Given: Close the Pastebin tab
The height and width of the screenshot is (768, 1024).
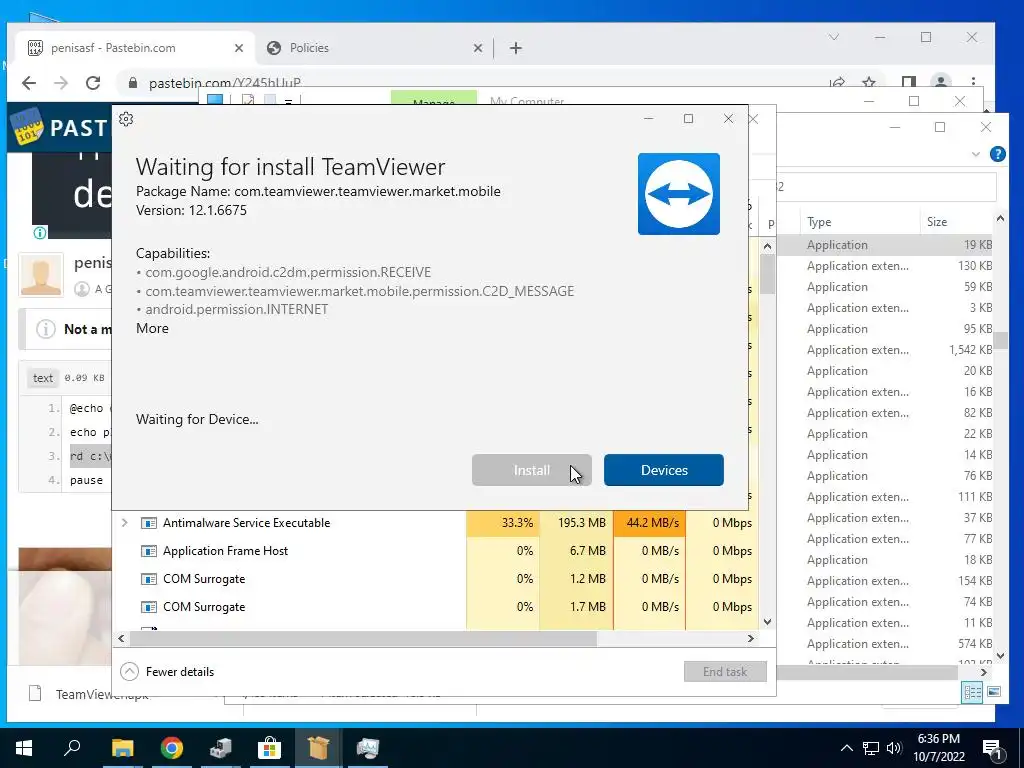Looking at the screenshot, I should click(x=238, y=48).
